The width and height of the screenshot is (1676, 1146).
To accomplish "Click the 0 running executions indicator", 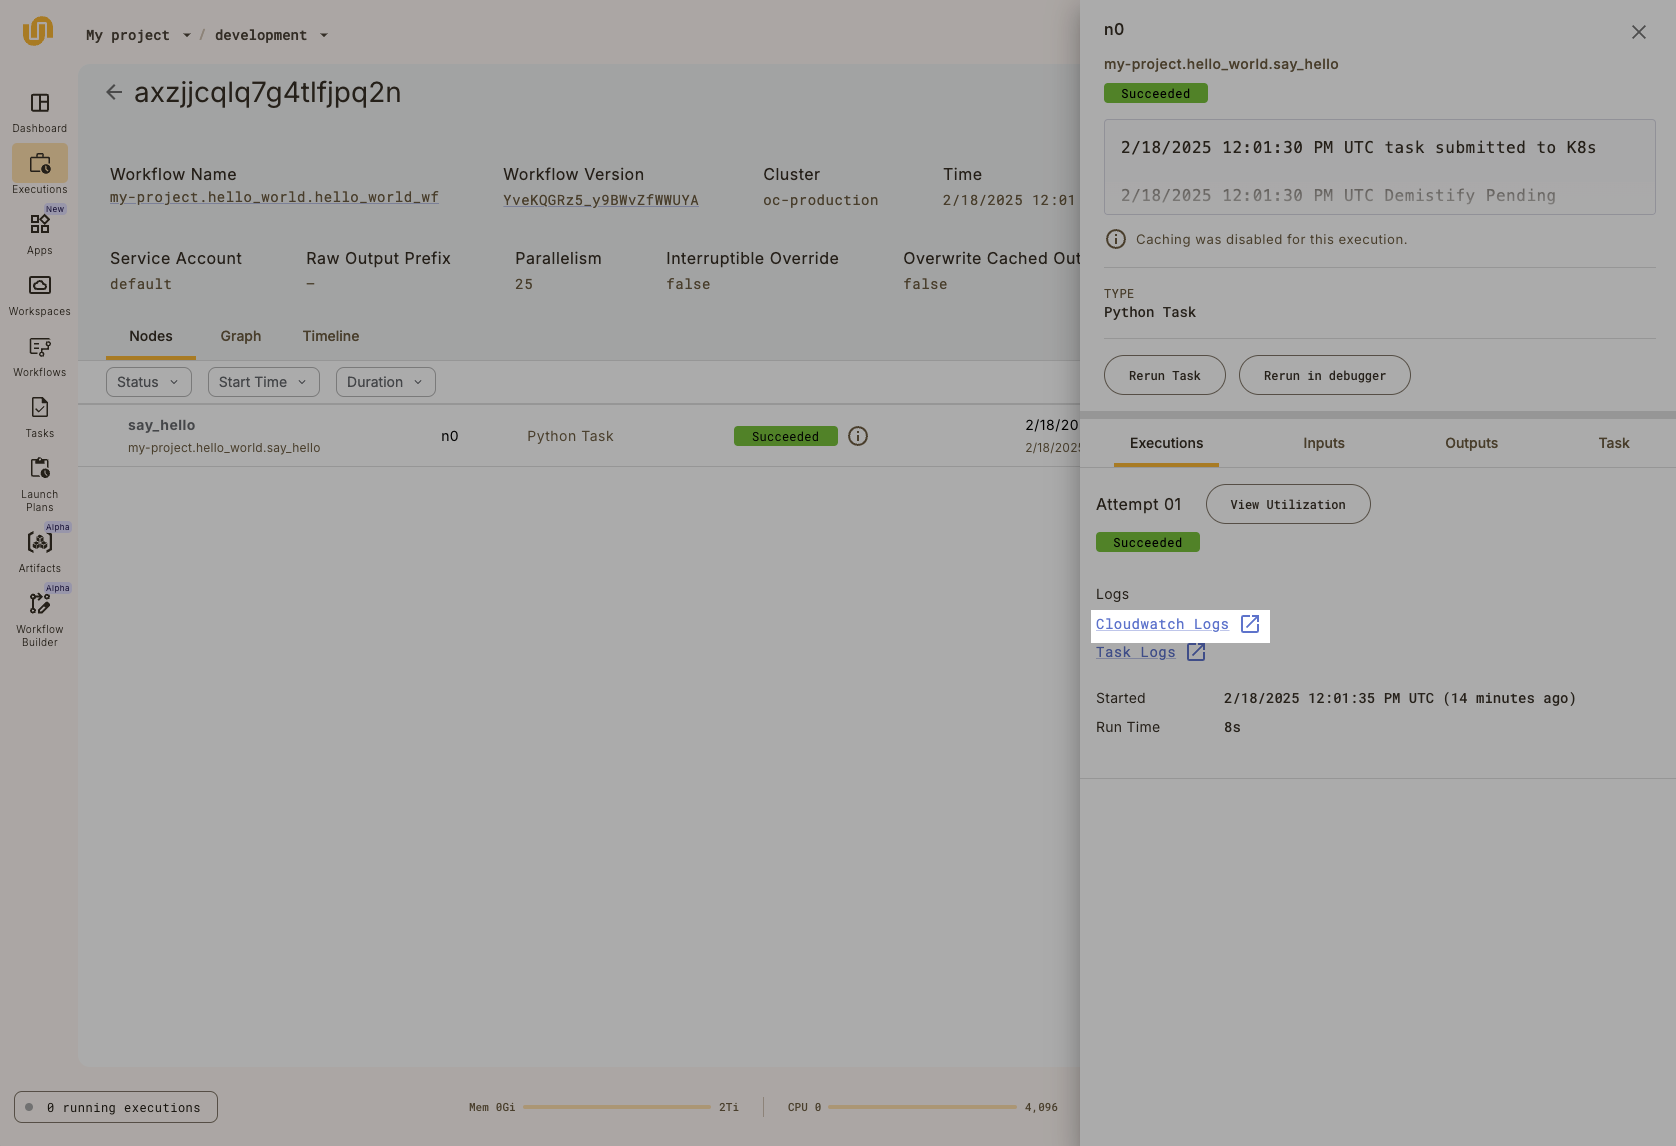I will (x=115, y=1107).
